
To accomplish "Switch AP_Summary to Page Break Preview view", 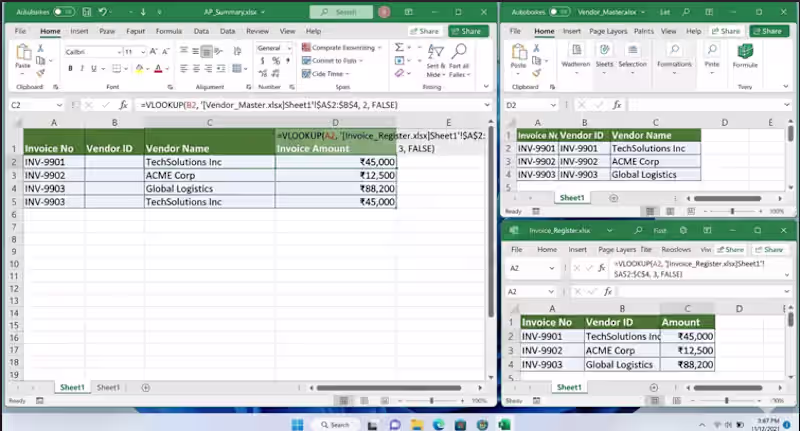I will click(x=385, y=401).
